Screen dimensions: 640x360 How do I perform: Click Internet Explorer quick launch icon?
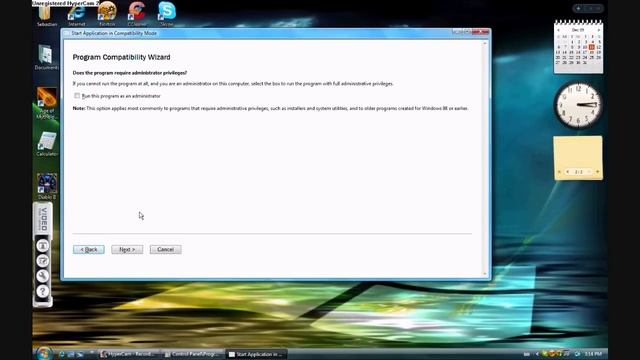click(62, 354)
